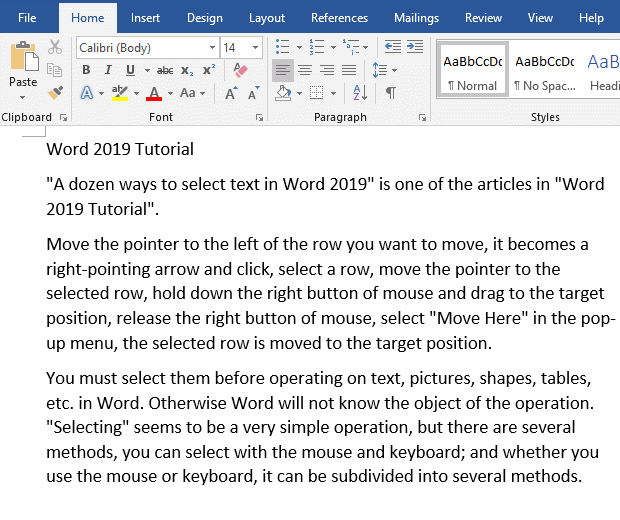Toggle Italic formatting
This screenshot has width=620, height=520.
click(108, 70)
